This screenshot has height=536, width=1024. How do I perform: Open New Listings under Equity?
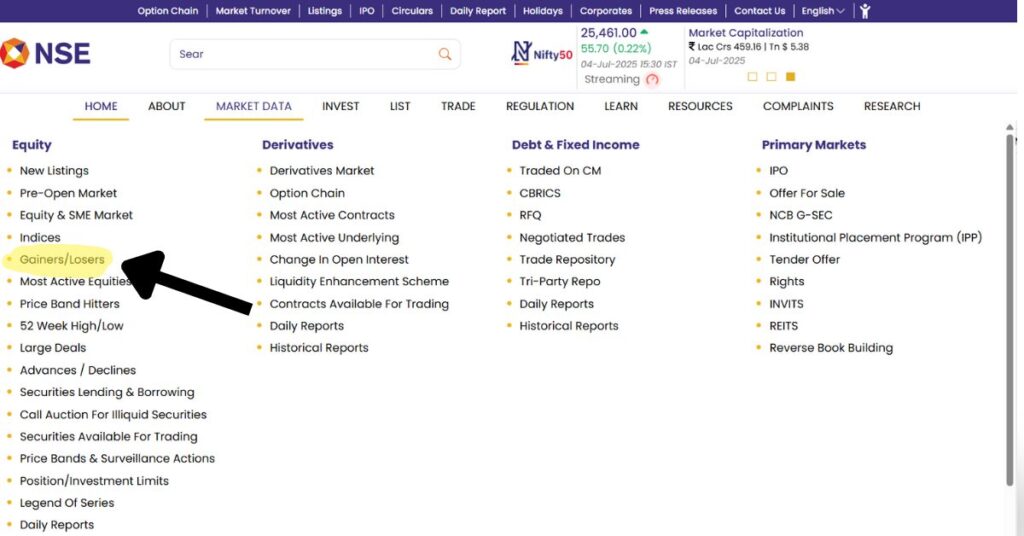54,170
